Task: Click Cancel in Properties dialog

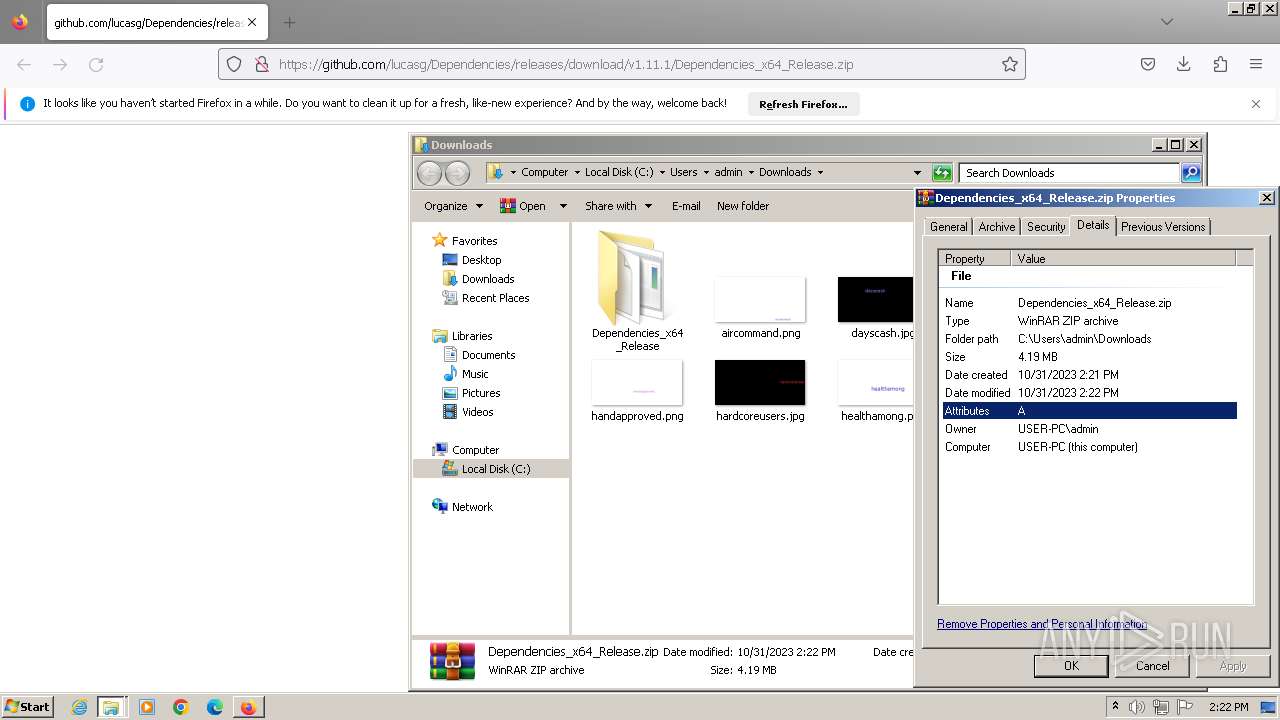Action: click(x=1152, y=666)
